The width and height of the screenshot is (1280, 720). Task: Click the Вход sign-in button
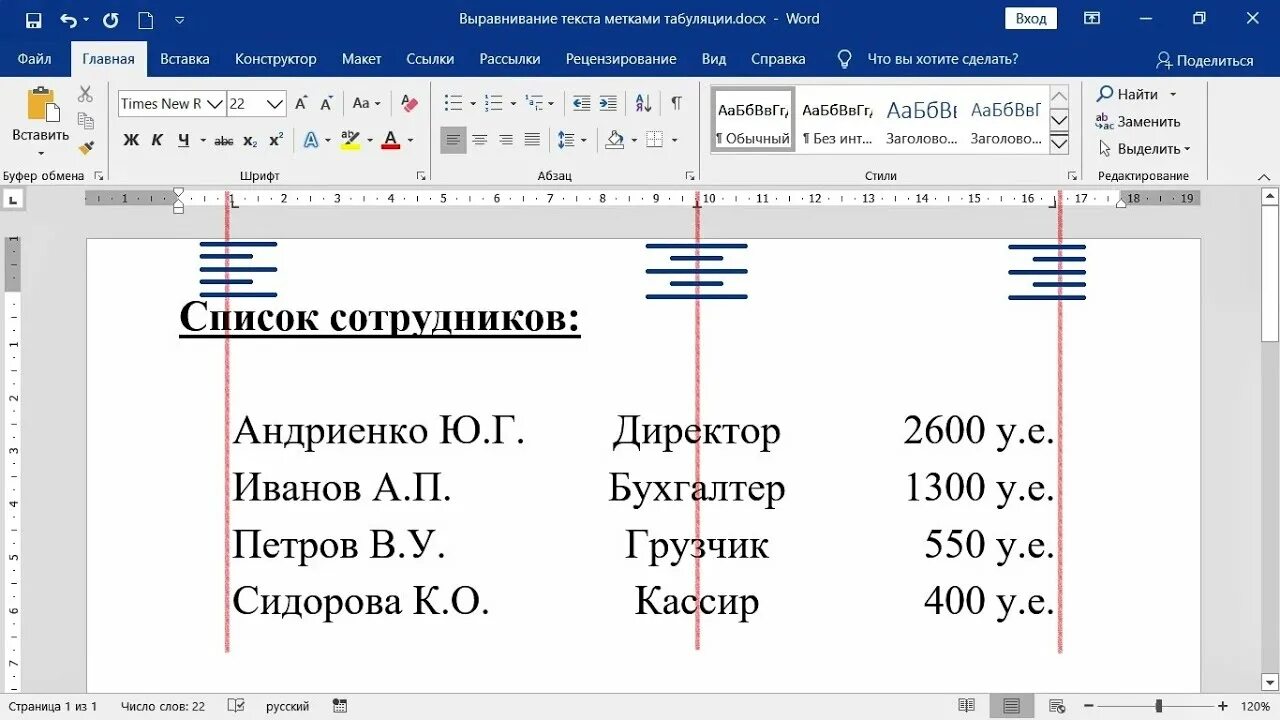(x=1031, y=18)
